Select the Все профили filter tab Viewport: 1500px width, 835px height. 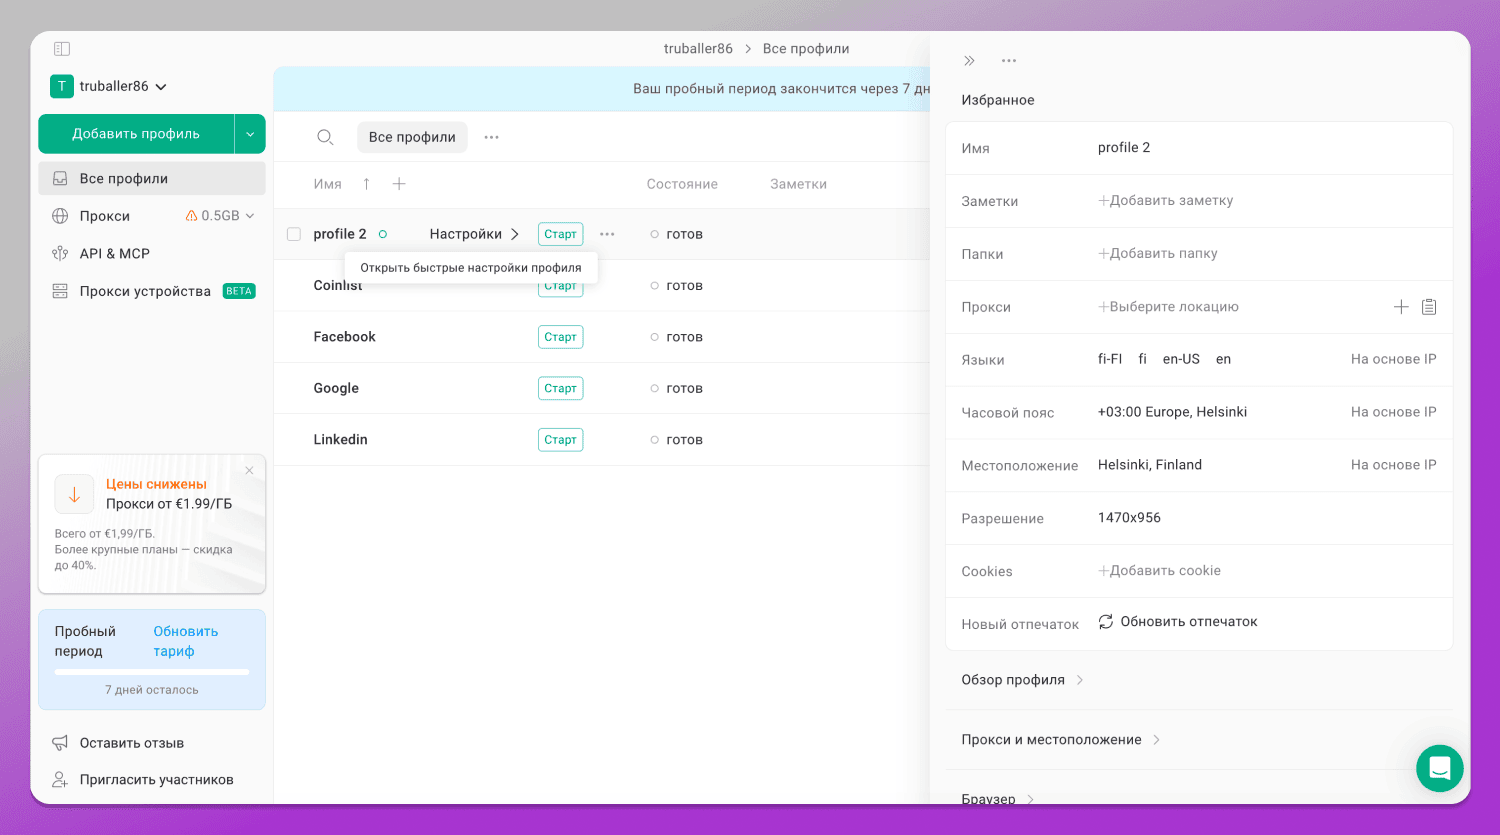[412, 137]
